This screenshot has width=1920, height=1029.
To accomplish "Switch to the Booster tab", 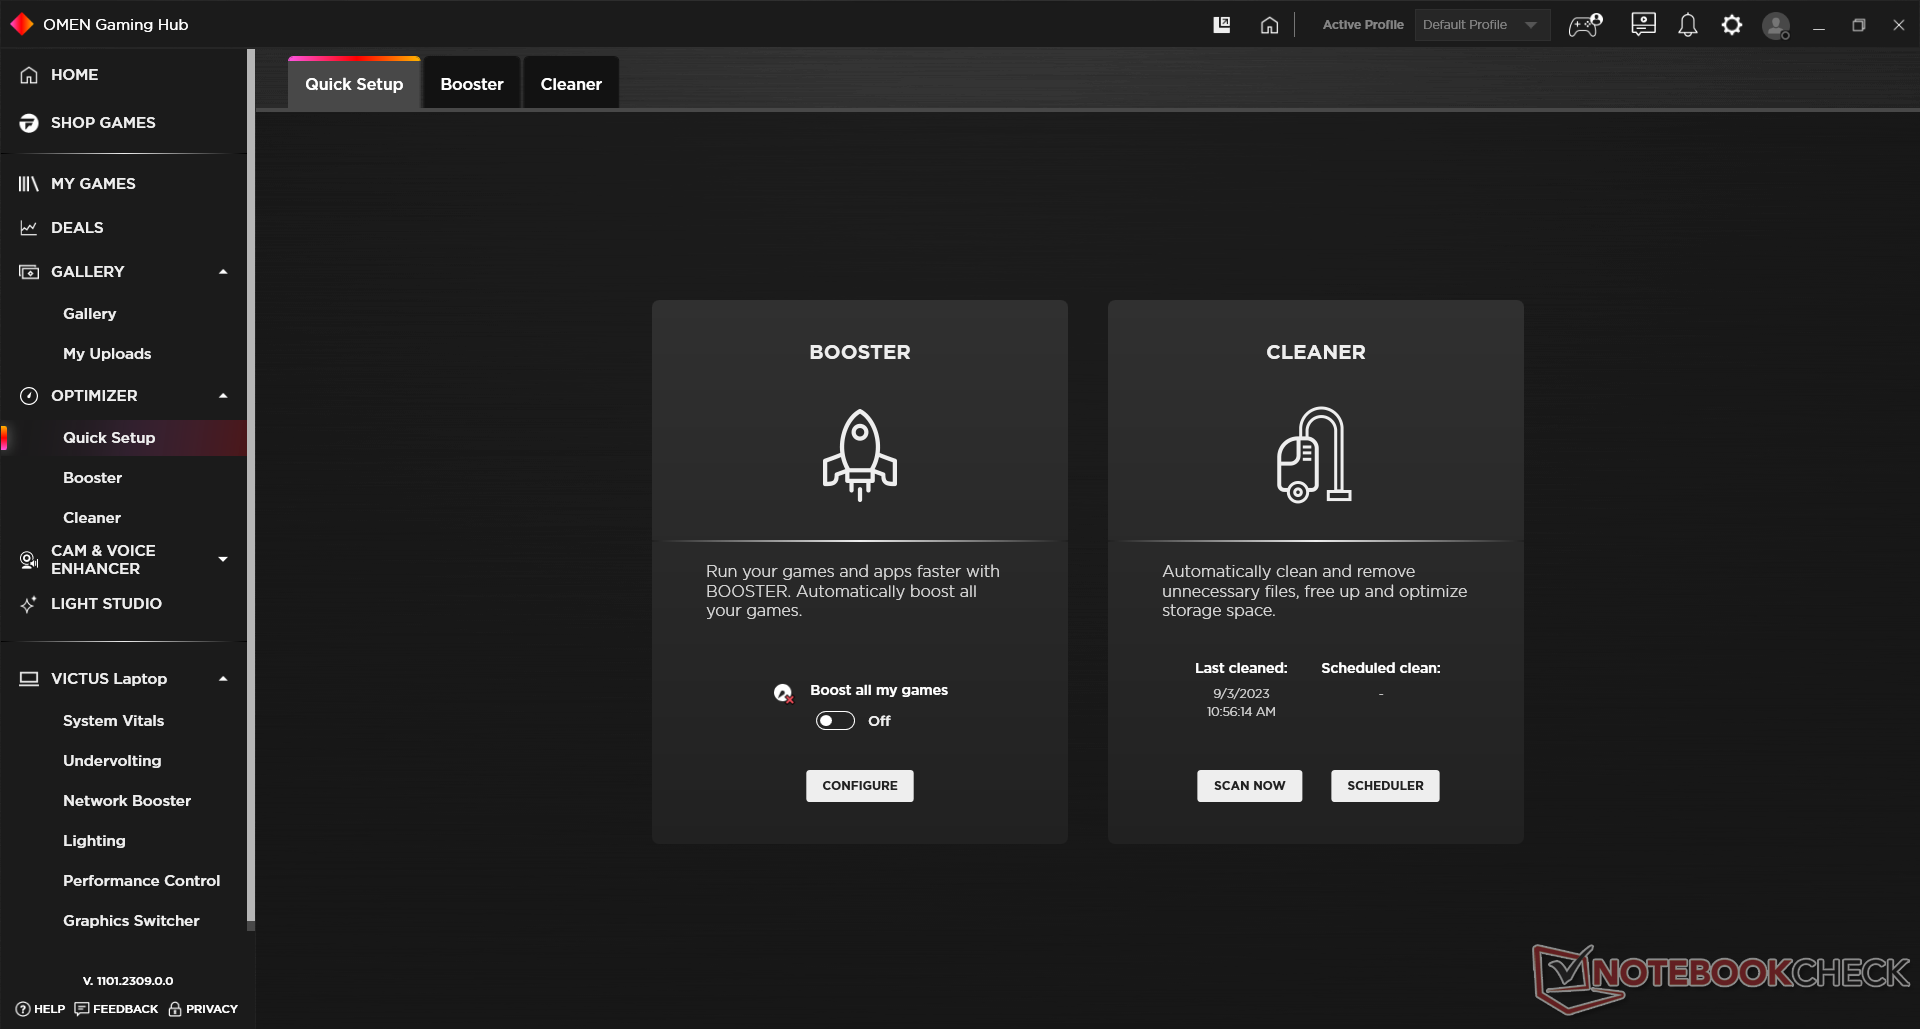I will [472, 84].
